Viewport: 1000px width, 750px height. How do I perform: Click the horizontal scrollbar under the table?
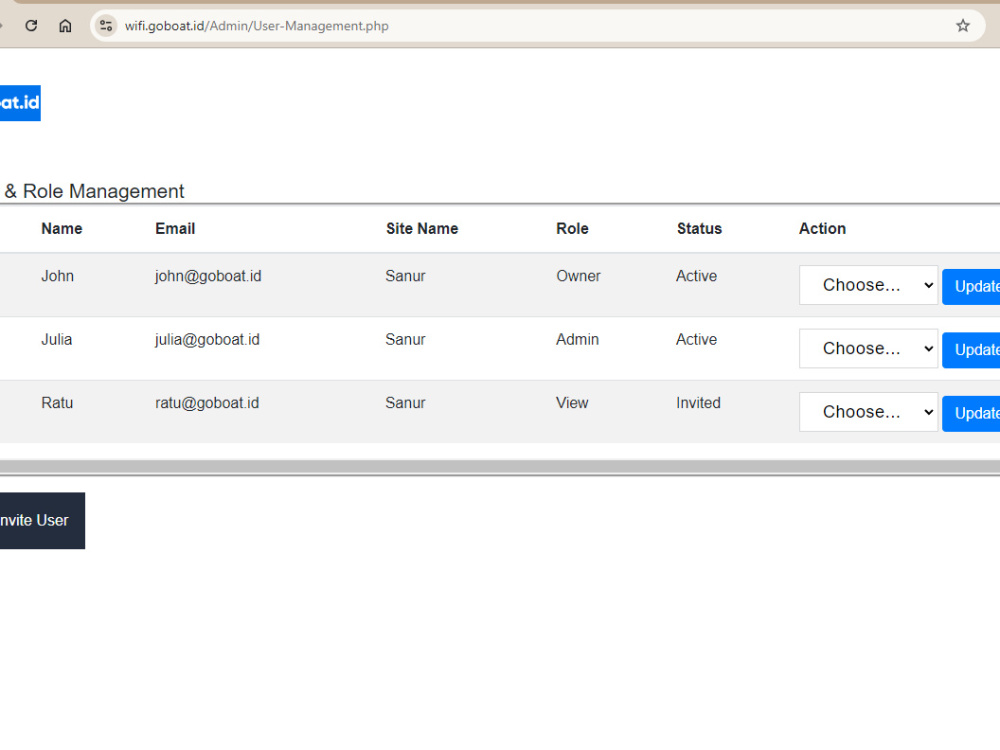coord(500,467)
